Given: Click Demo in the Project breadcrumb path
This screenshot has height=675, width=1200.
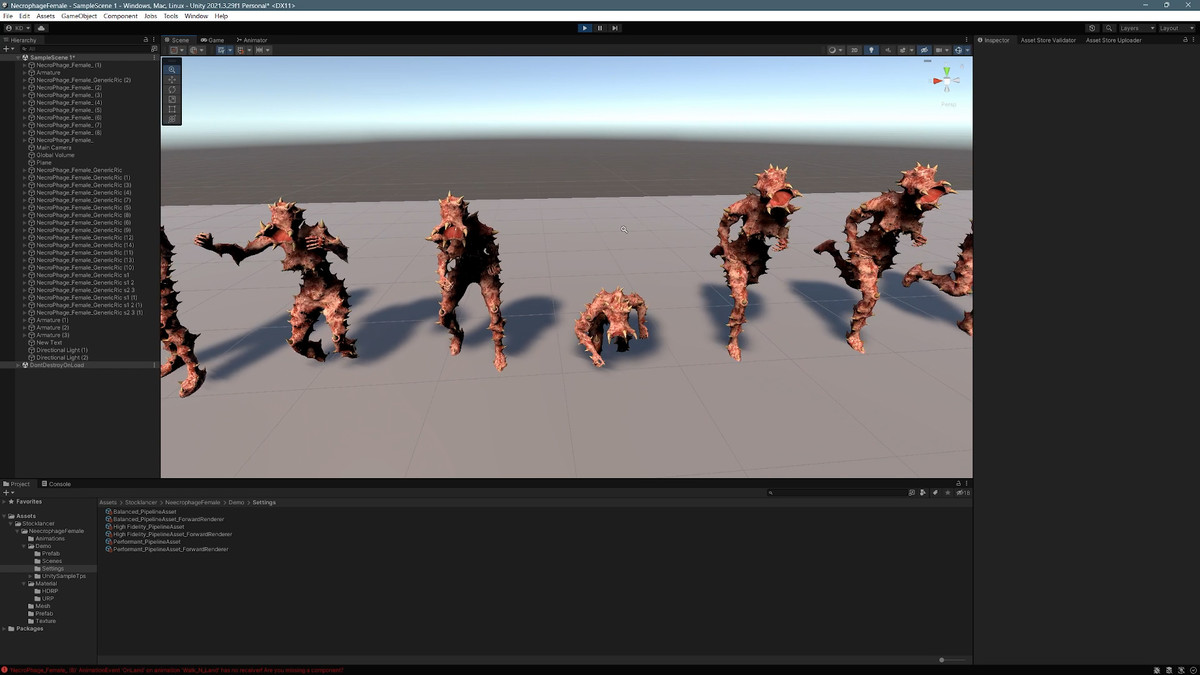Looking at the screenshot, I should pyautogui.click(x=236, y=502).
